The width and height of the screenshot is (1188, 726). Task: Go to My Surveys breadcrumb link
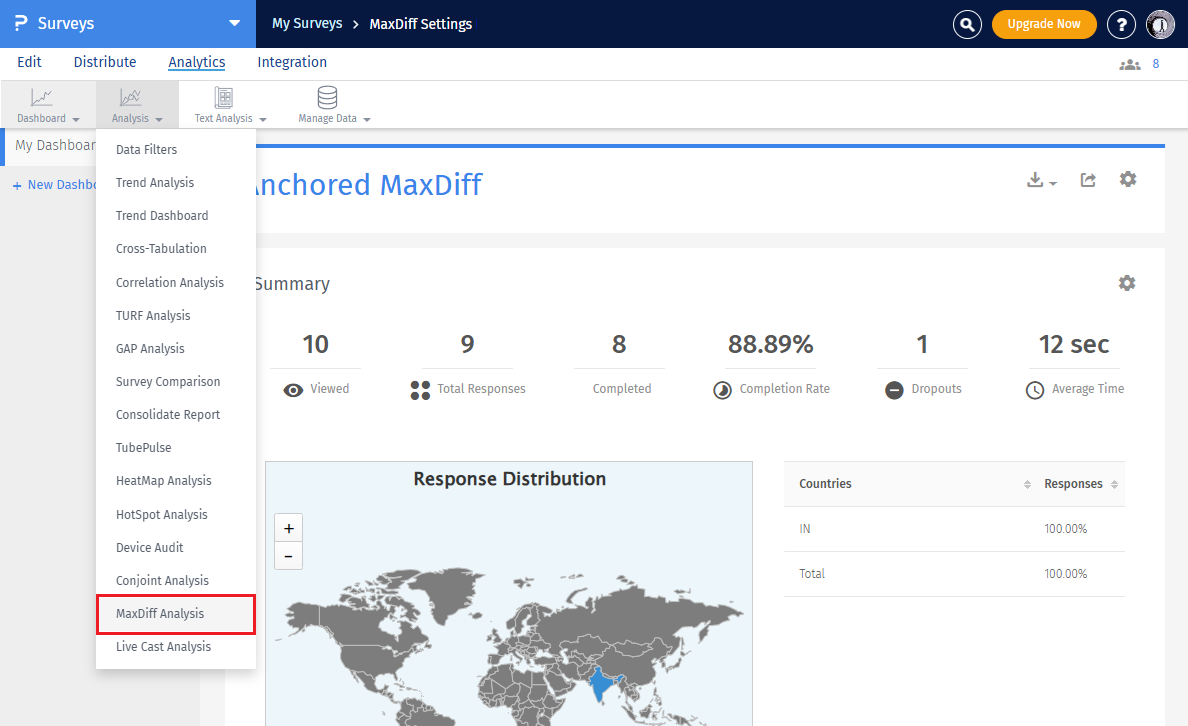pyautogui.click(x=307, y=24)
